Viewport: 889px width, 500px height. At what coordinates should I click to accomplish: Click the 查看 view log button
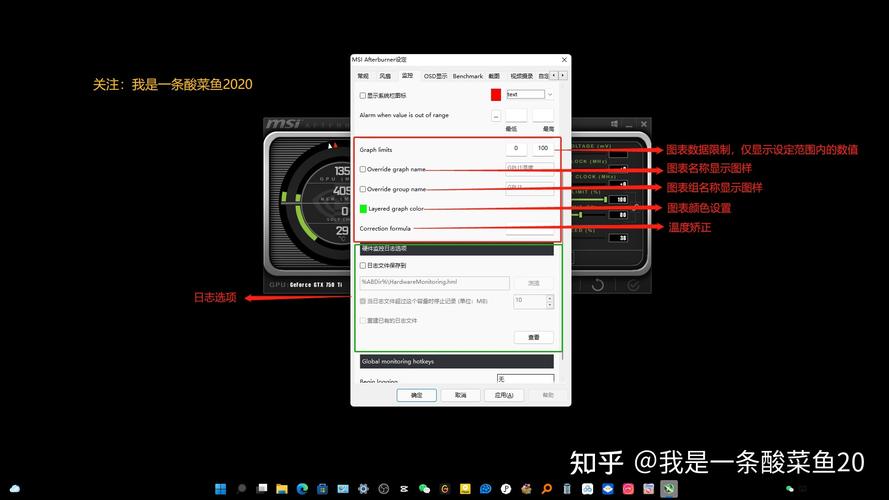click(534, 337)
